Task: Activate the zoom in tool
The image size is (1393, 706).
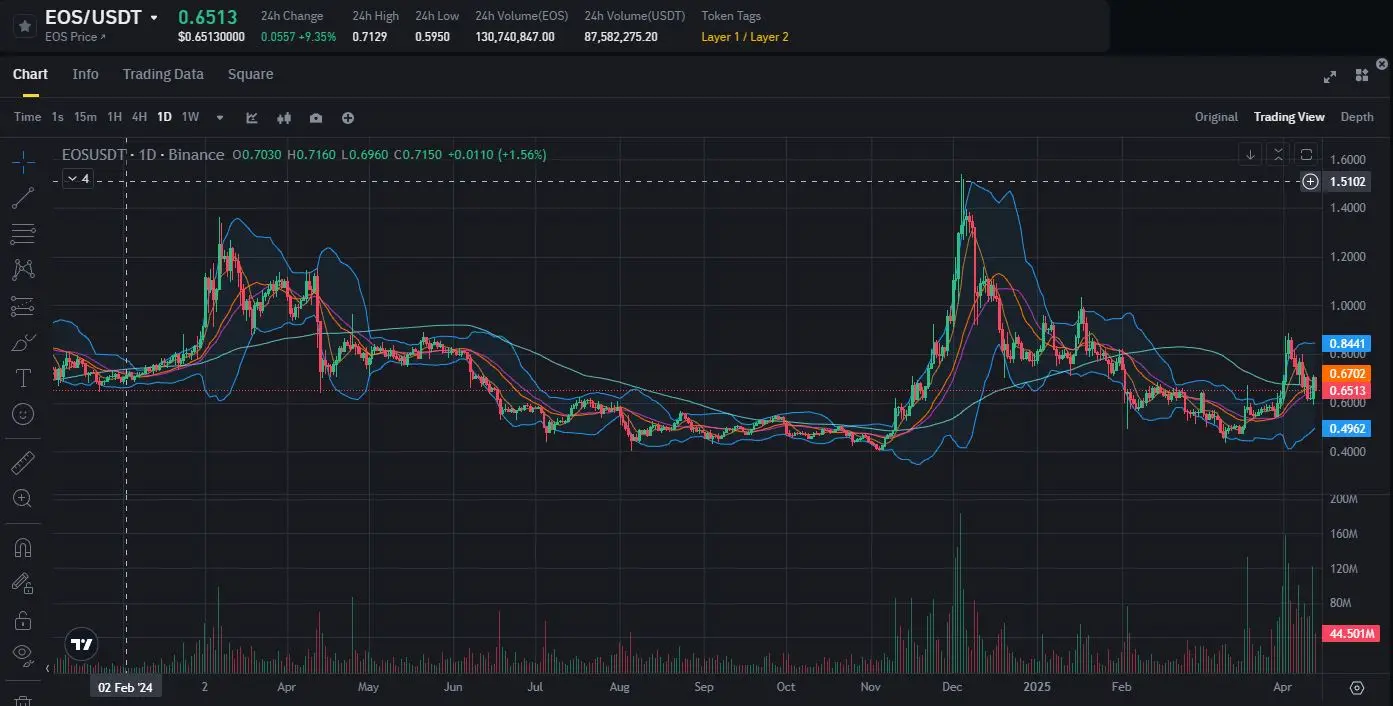Action: [23, 498]
